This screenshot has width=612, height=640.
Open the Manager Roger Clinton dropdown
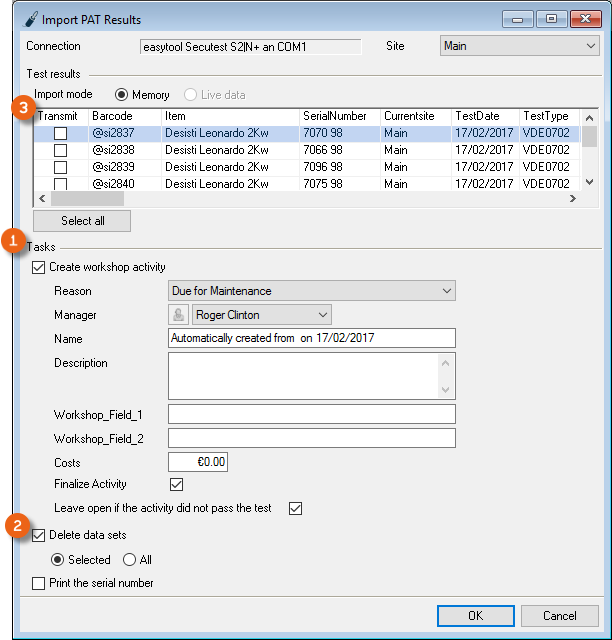[x=261, y=315]
